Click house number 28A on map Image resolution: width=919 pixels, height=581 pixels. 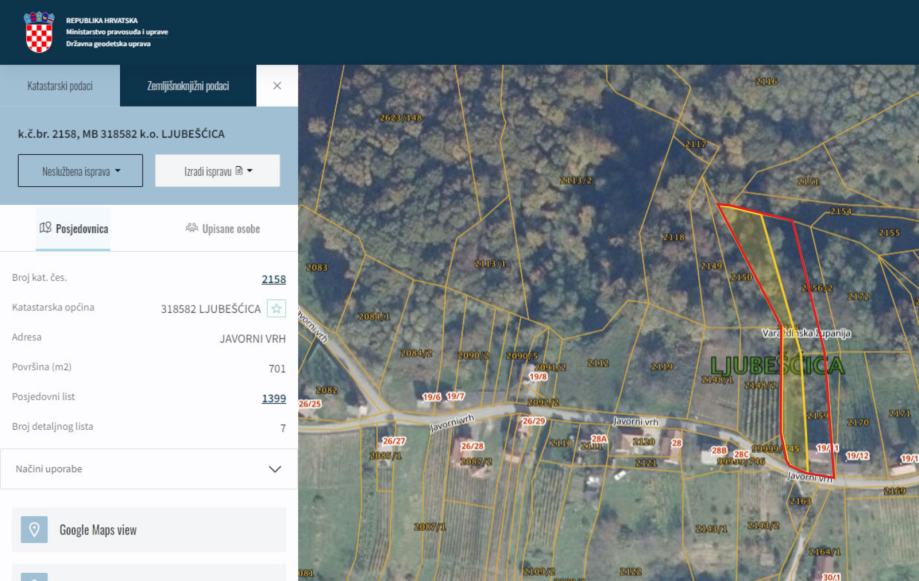point(599,439)
